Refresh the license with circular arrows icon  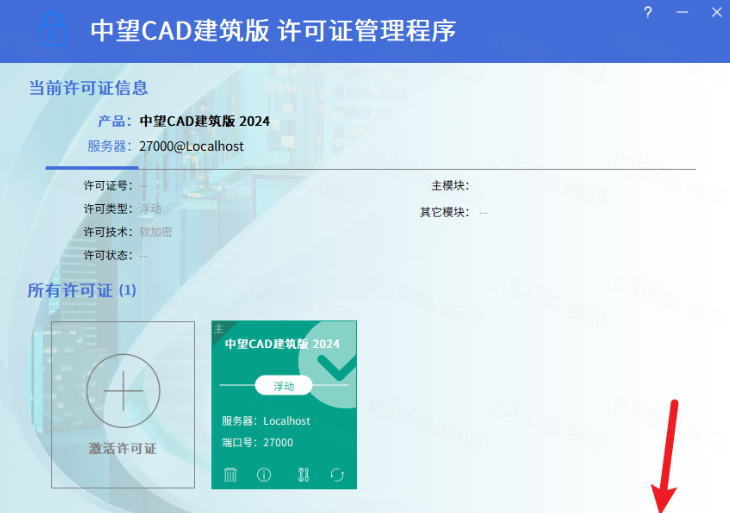tap(337, 475)
